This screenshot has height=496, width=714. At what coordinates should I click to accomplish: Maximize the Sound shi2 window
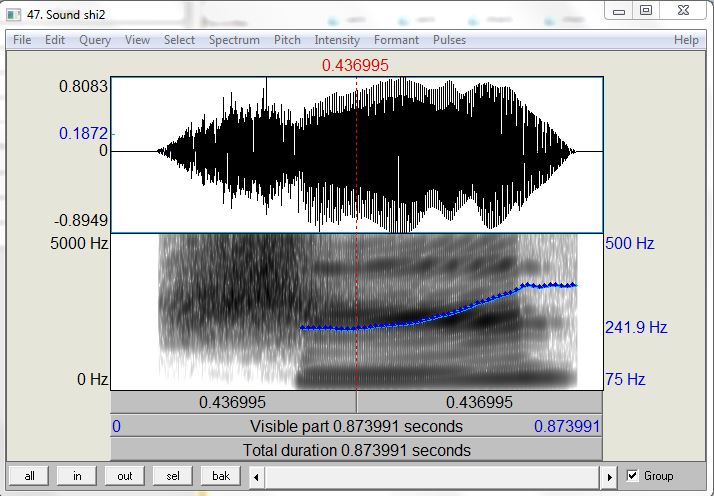pos(646,10)
